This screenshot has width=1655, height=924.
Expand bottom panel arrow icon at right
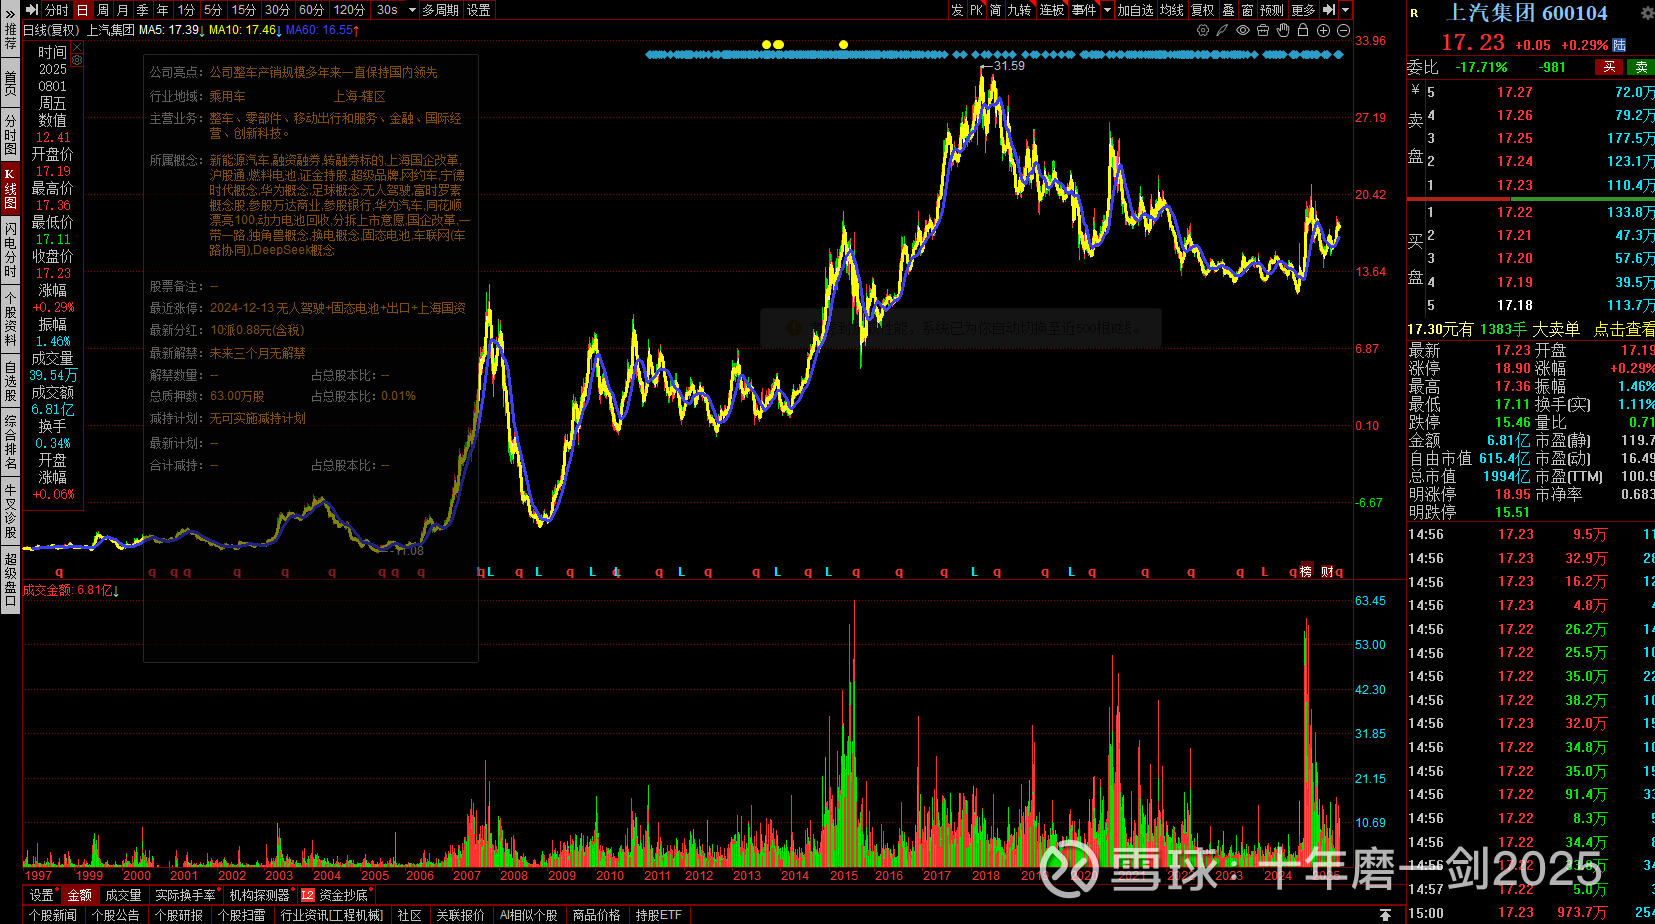coord(1385,915)
